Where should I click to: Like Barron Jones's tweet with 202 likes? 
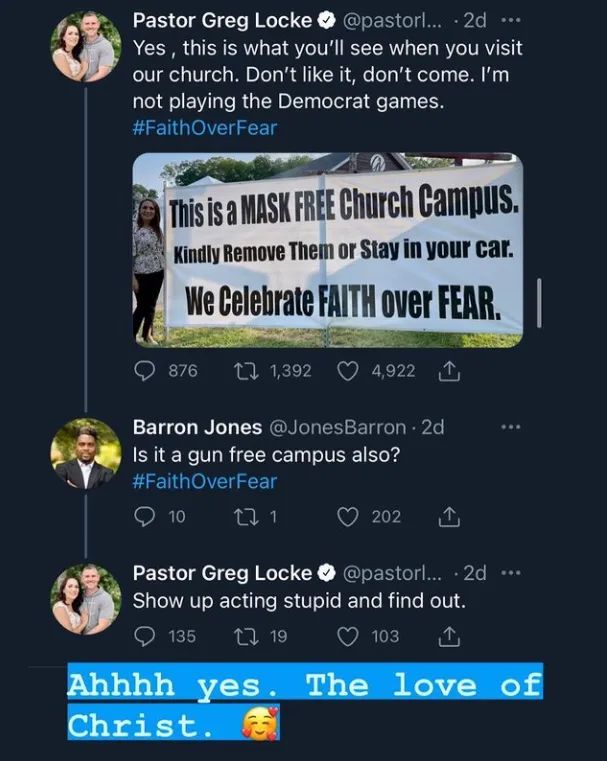point(349,516)
